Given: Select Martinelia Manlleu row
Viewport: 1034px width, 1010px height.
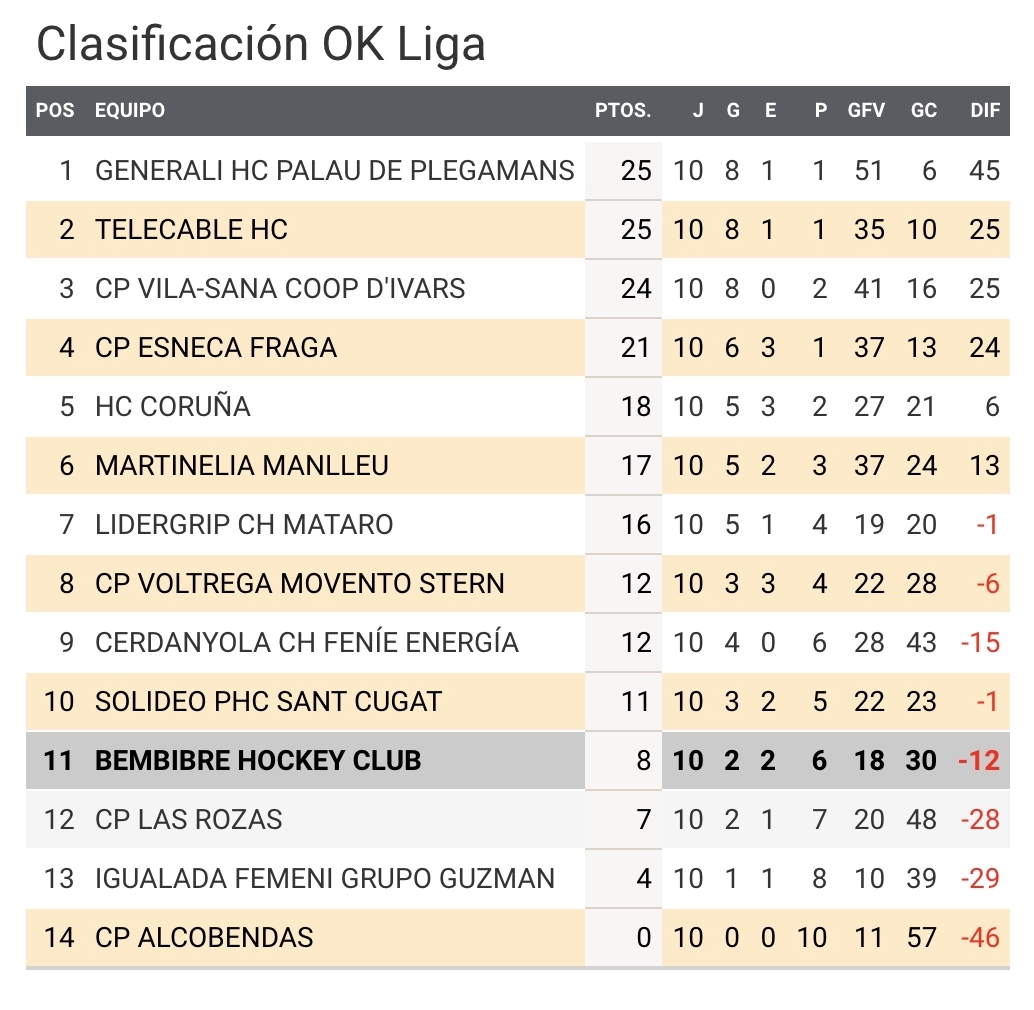Looking at the screenshot, I should (x=518, y=465).
